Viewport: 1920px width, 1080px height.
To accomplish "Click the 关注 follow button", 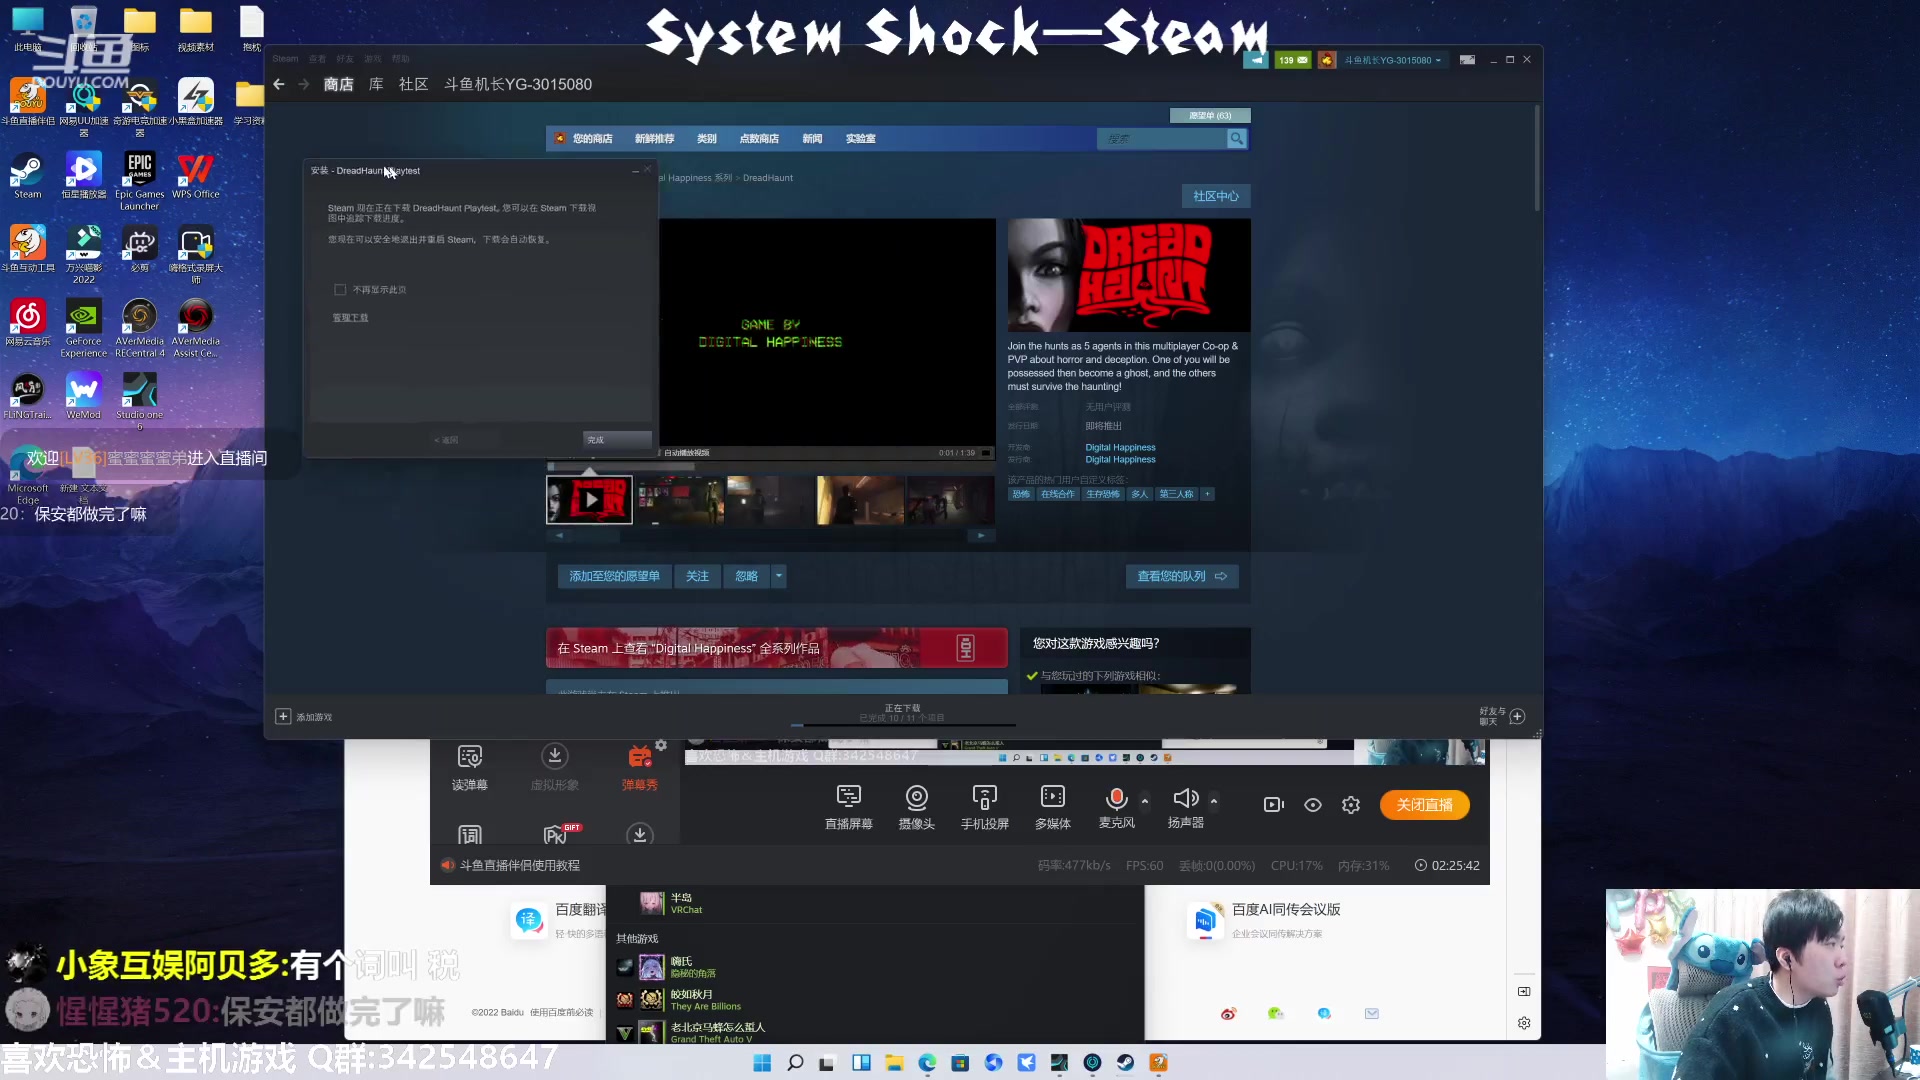I will click(697, 576).
